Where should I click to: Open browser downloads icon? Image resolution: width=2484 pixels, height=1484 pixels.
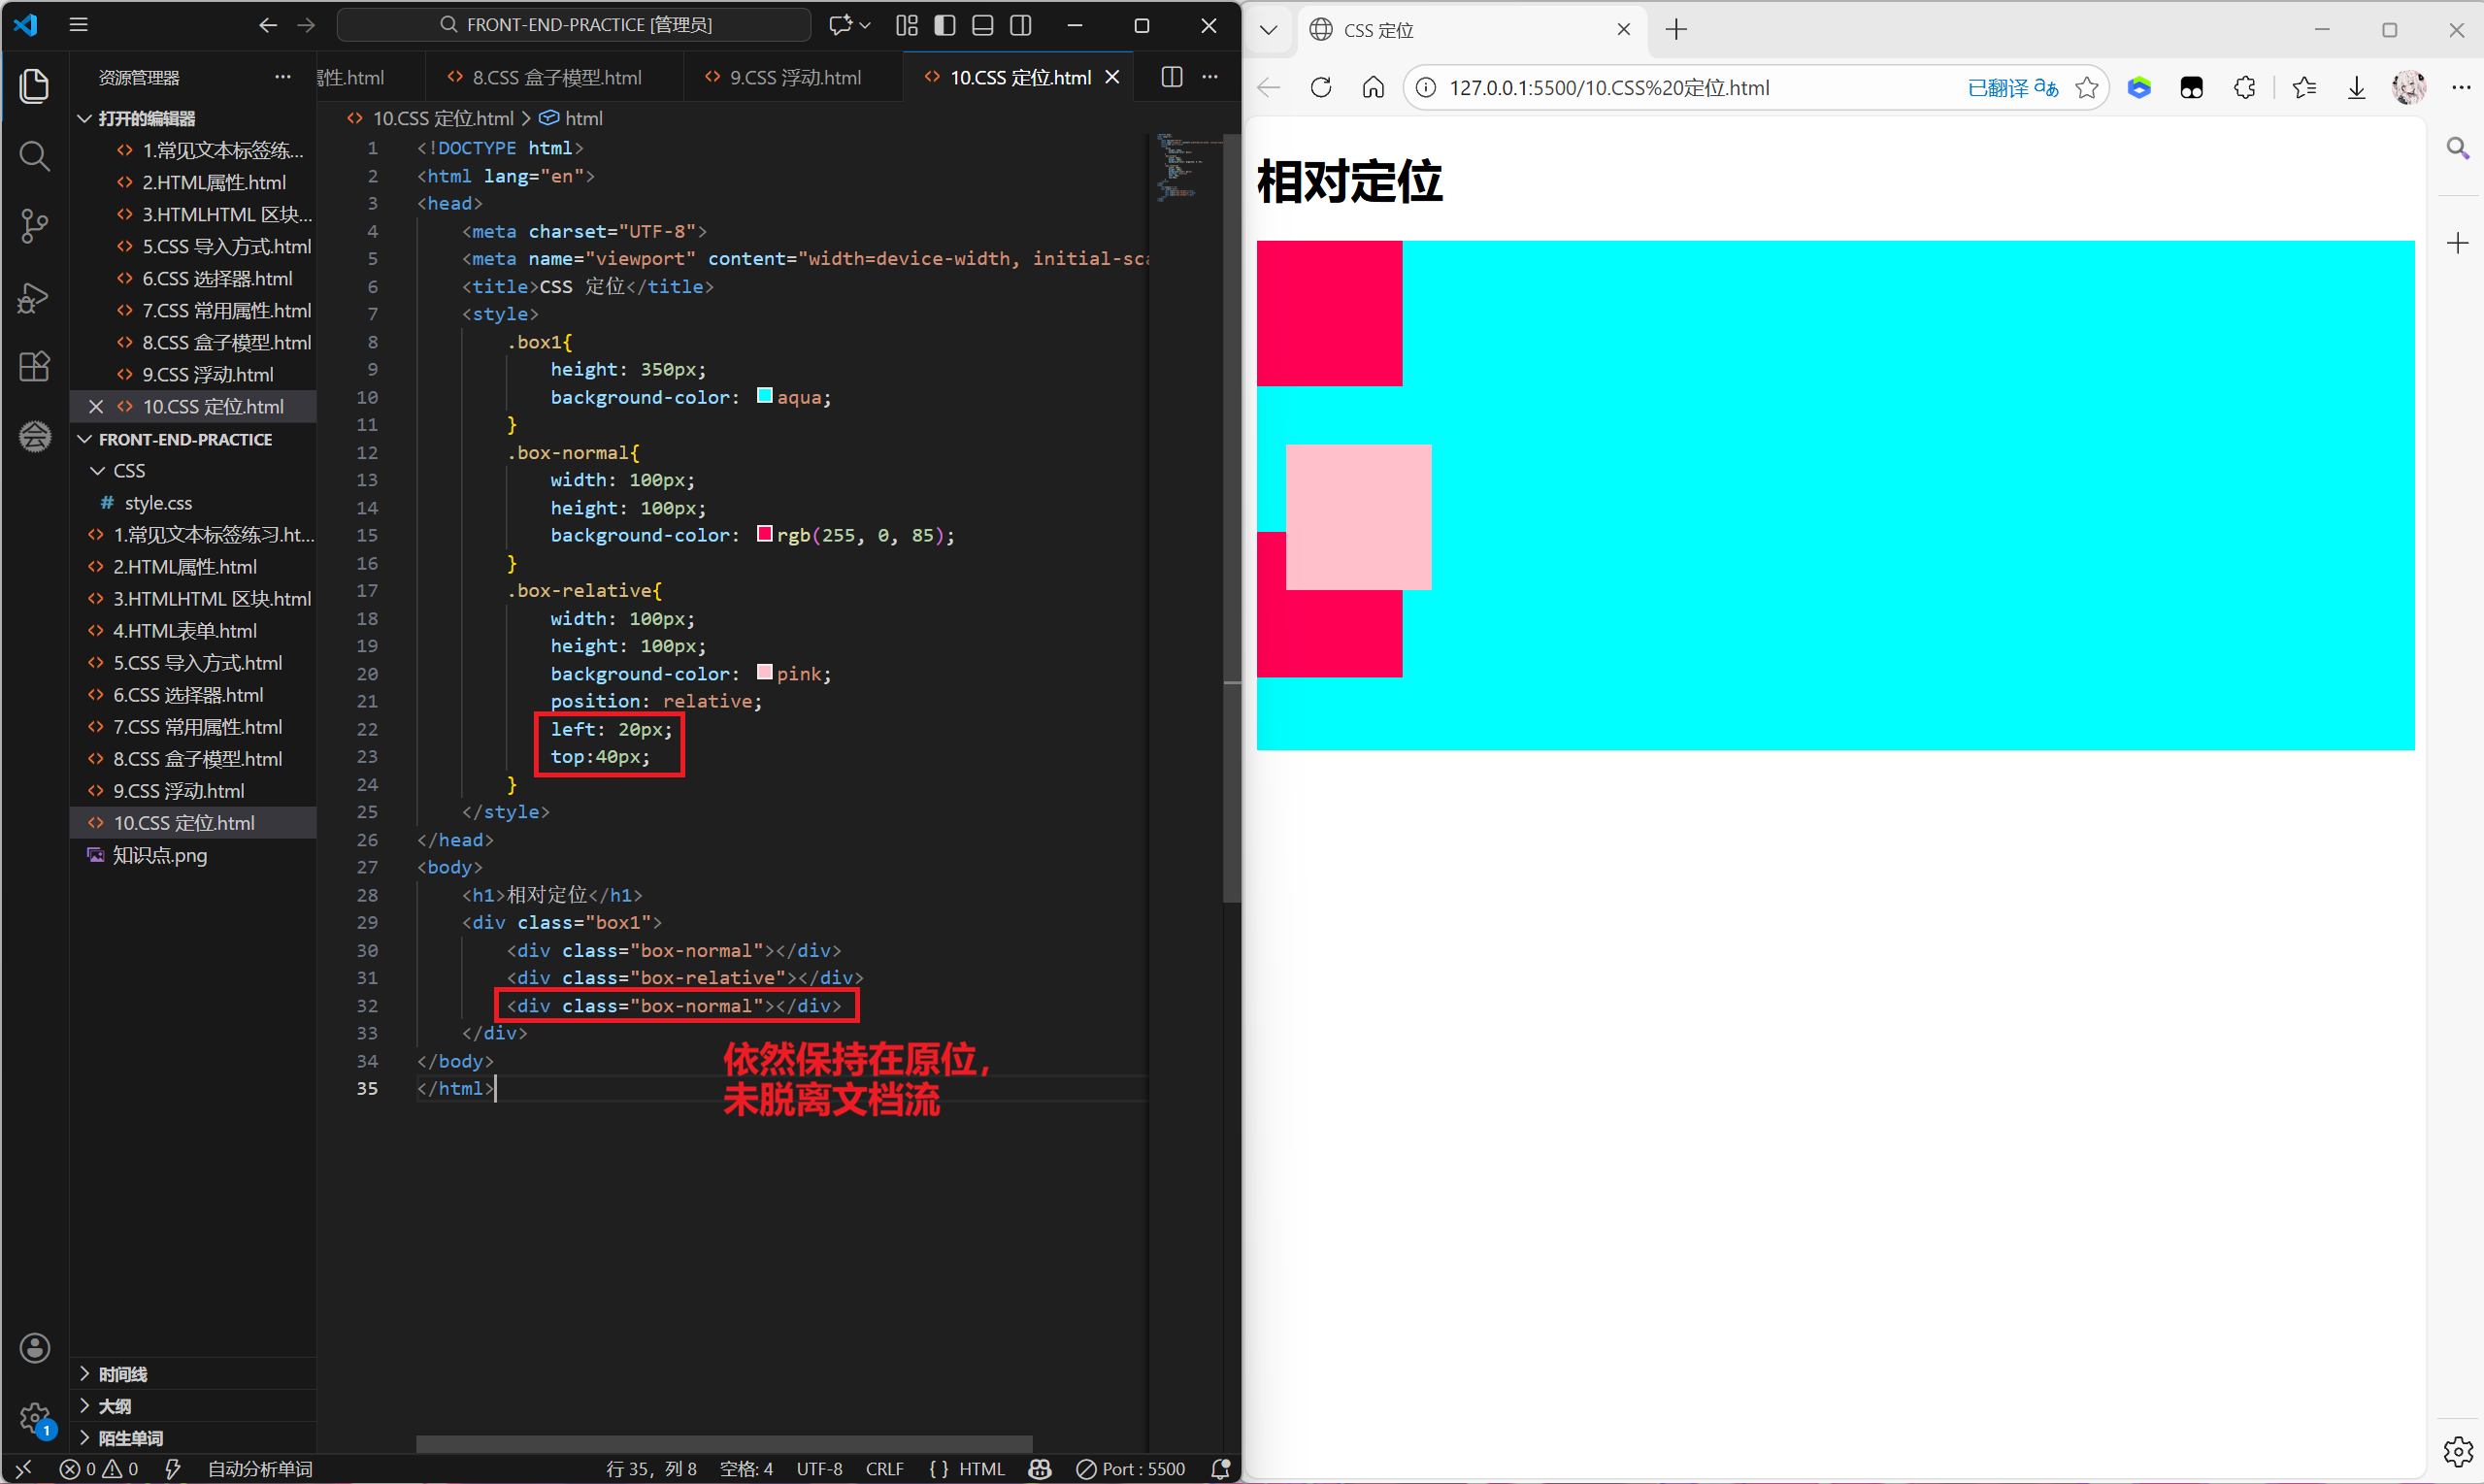coord(2356,88)
